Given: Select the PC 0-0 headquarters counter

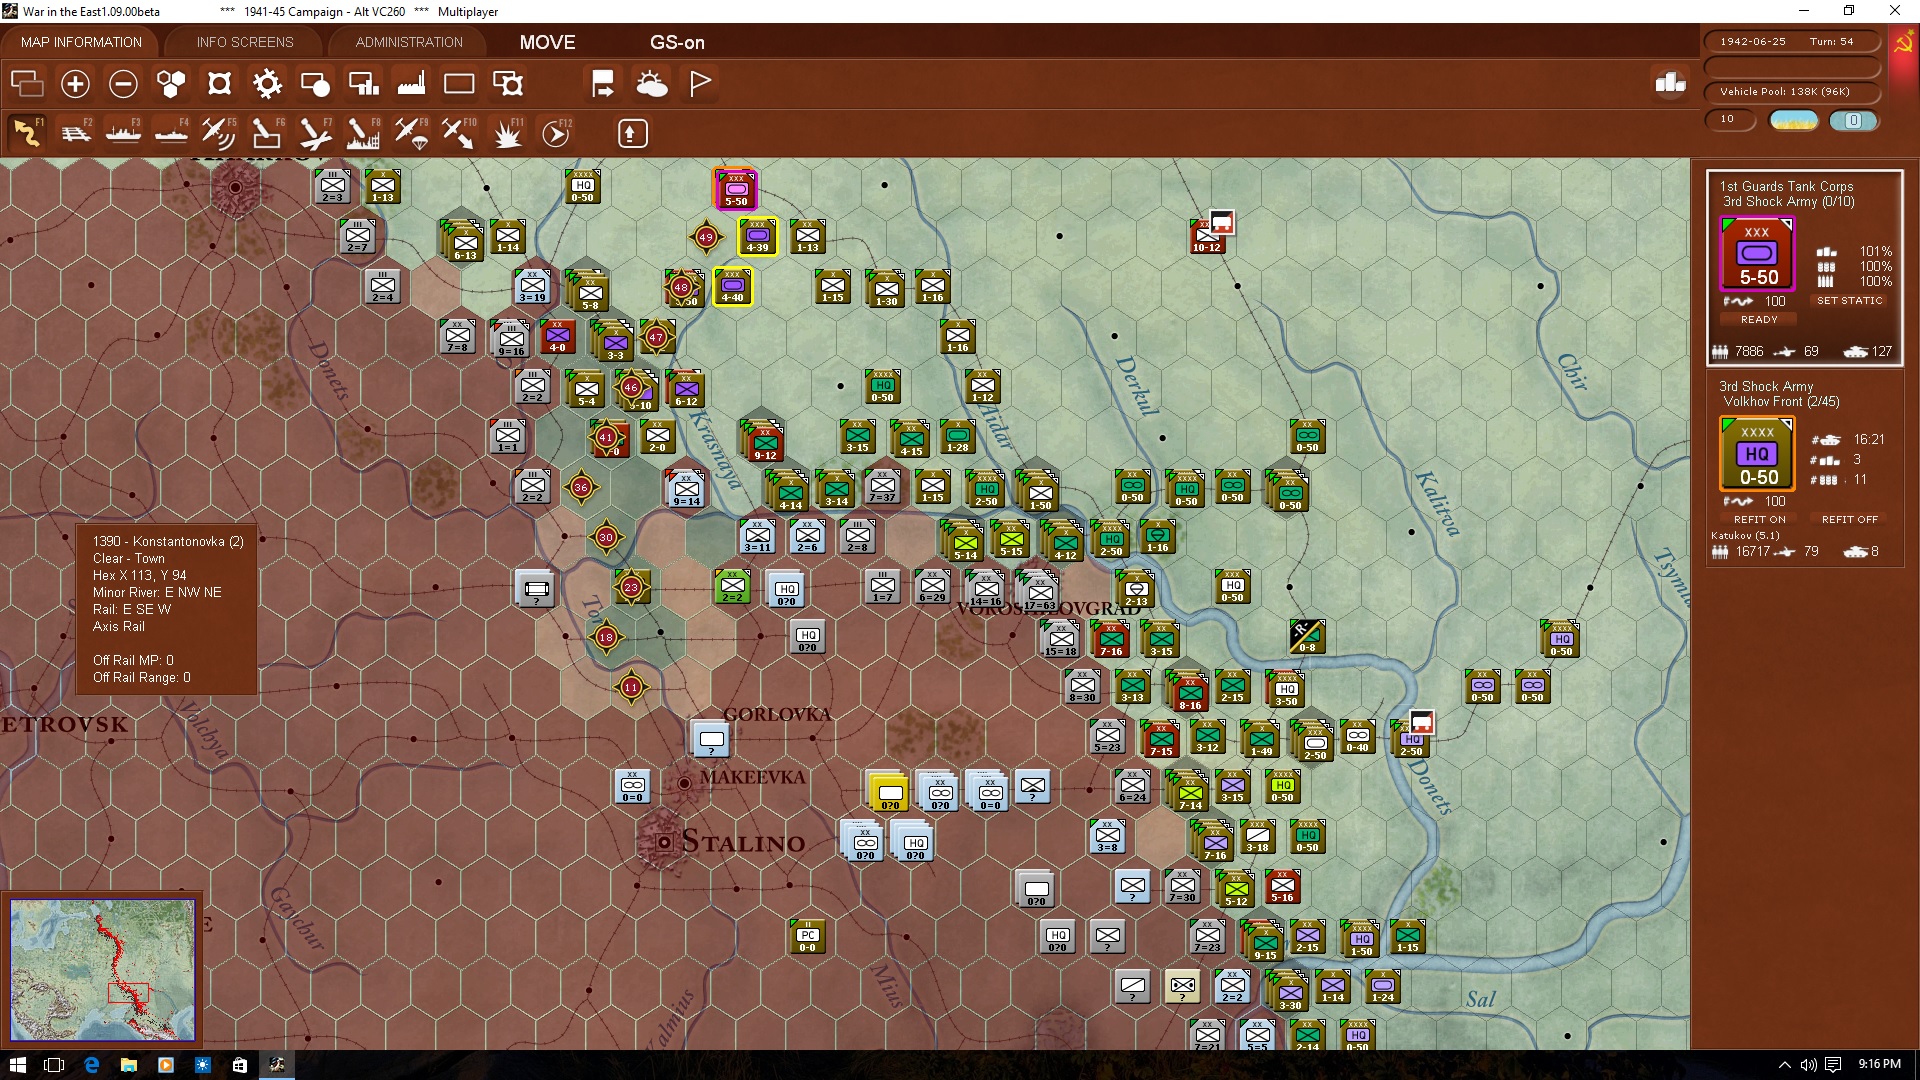Looking at the screenshot, I should [x=808, y=937].
